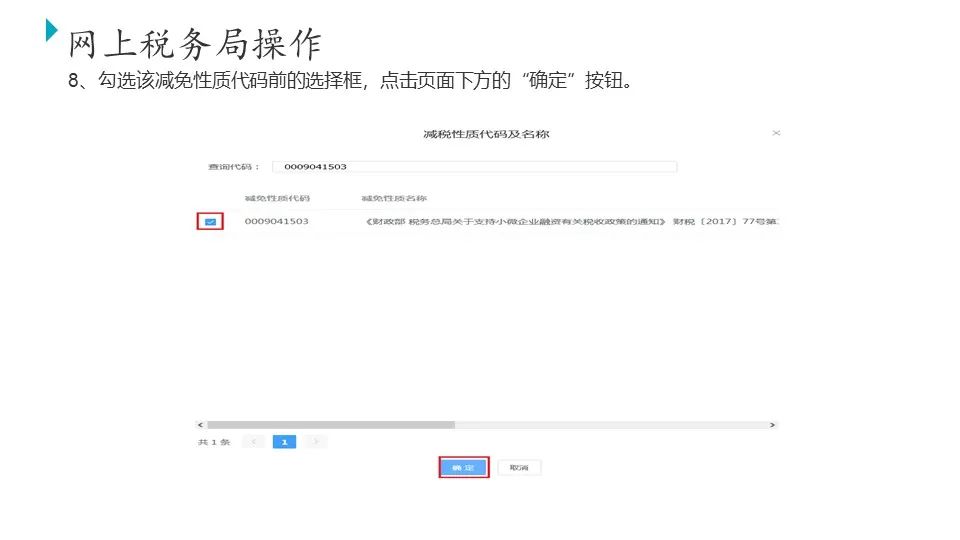Screen dimensions: 960x540
Task: Click the slide heading 网上税务局操作
Action: [194, 44]
